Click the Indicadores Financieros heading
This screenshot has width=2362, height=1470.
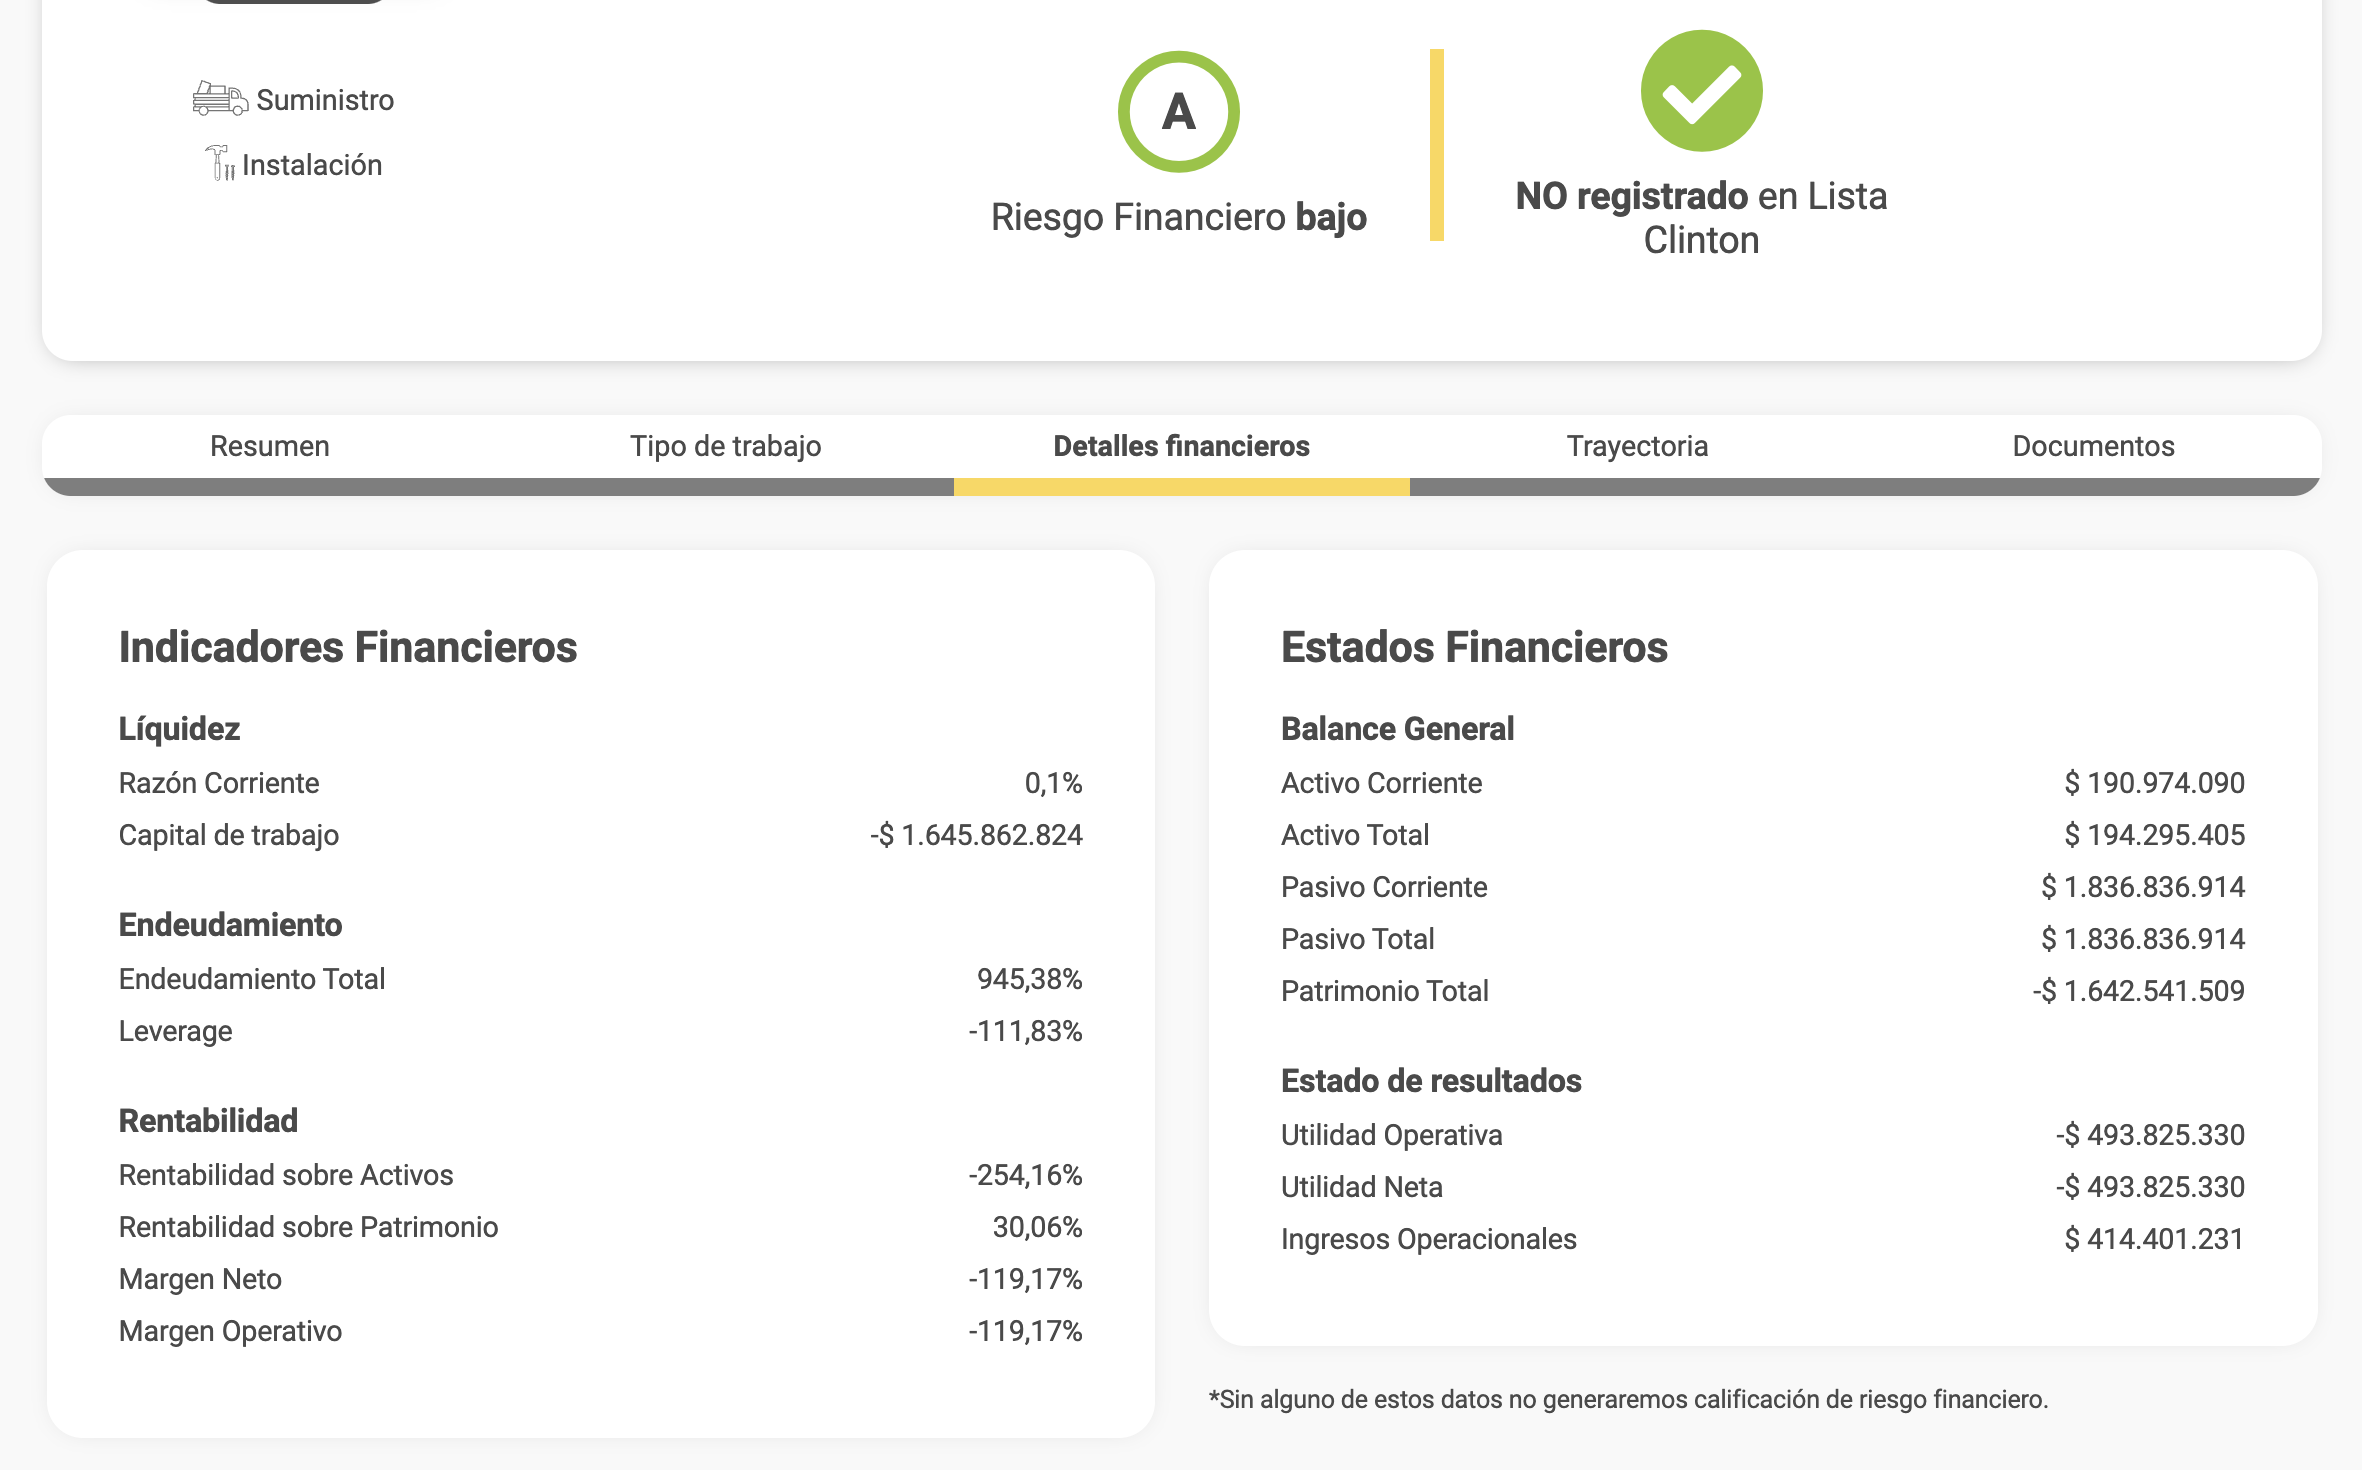pyautogui.click(x=348, y=647)
